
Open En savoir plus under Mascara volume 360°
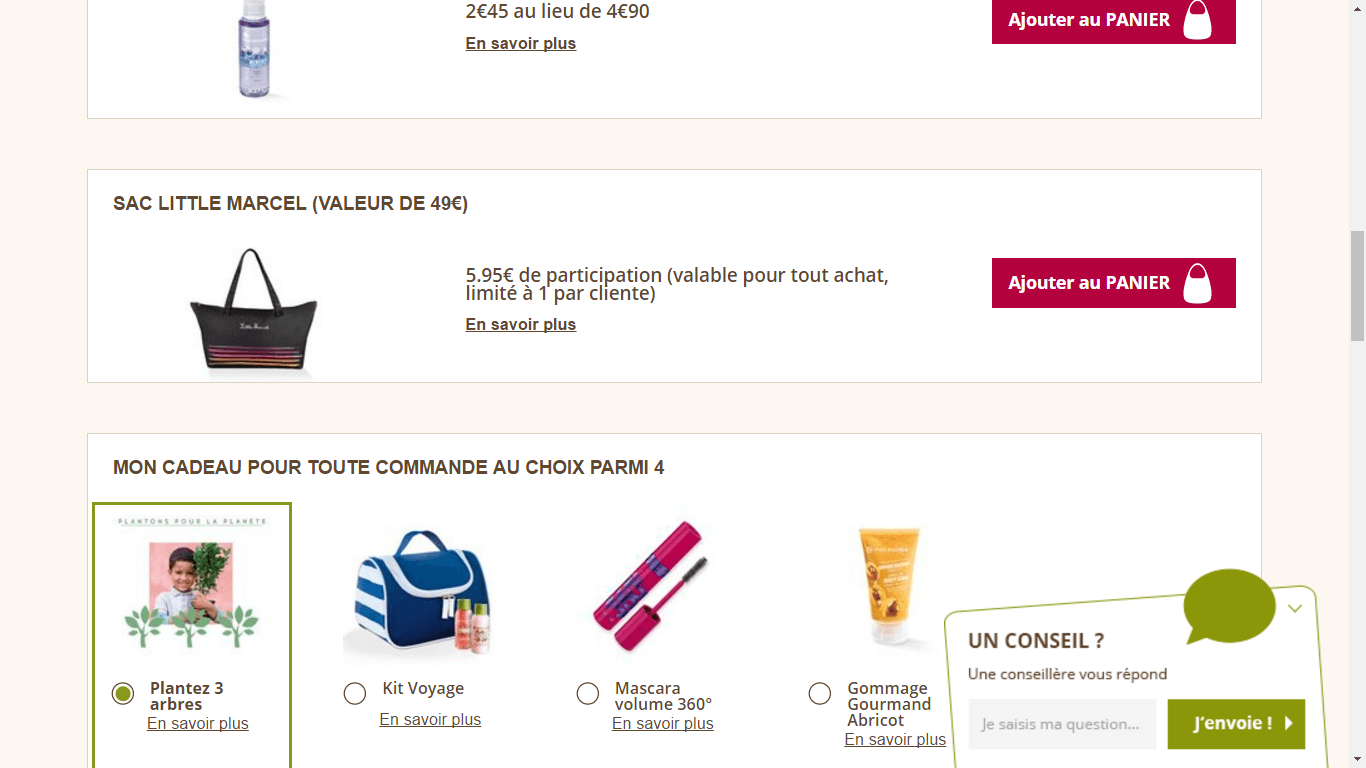[x=663, y=724]
